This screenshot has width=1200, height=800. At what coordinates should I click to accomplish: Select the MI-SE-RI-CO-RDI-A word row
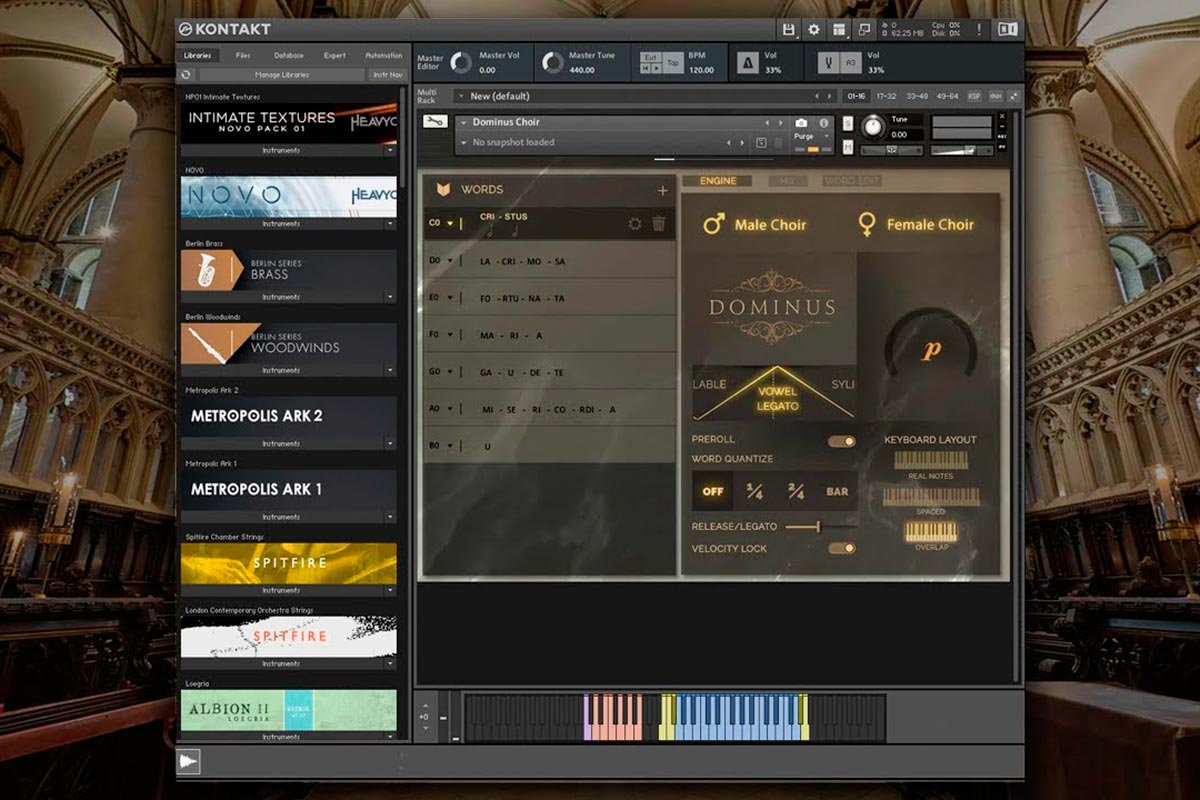click(550, 409)
